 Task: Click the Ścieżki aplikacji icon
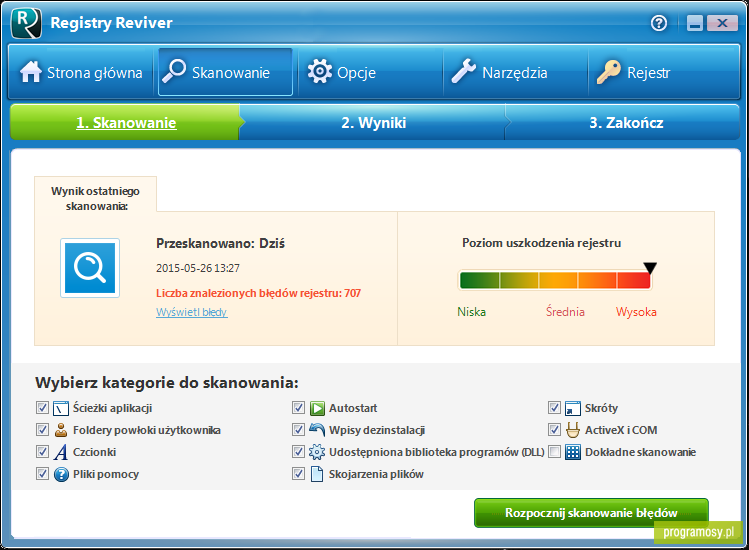61,409
